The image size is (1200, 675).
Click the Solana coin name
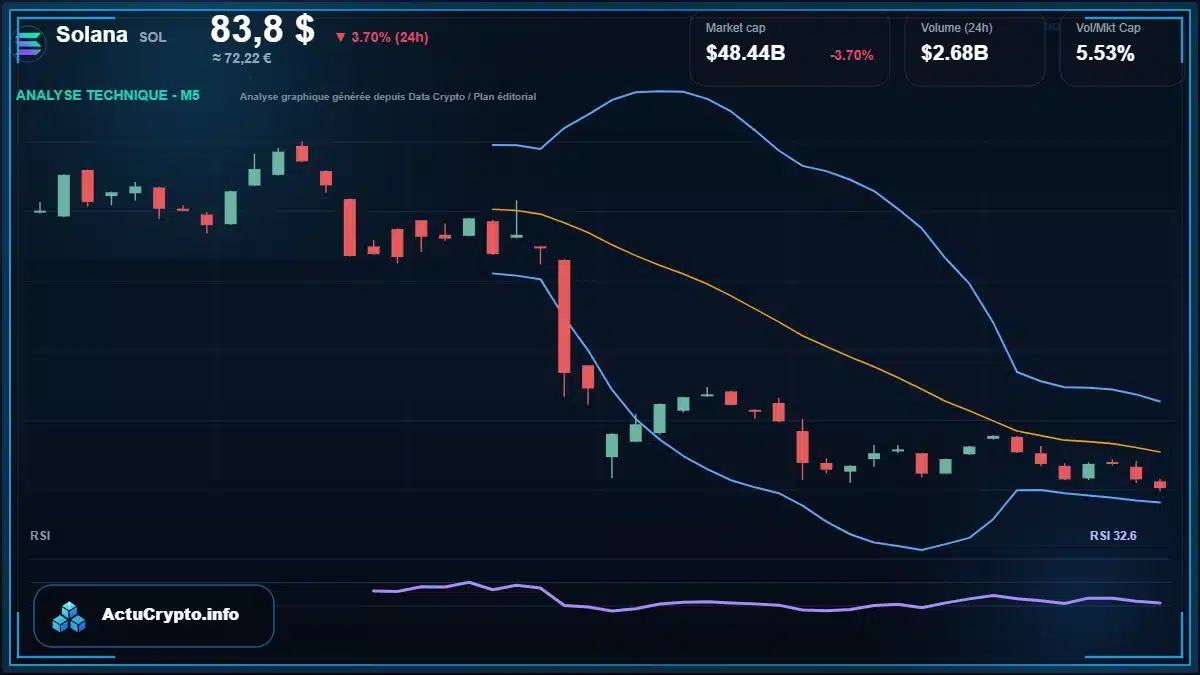(92, 35)
